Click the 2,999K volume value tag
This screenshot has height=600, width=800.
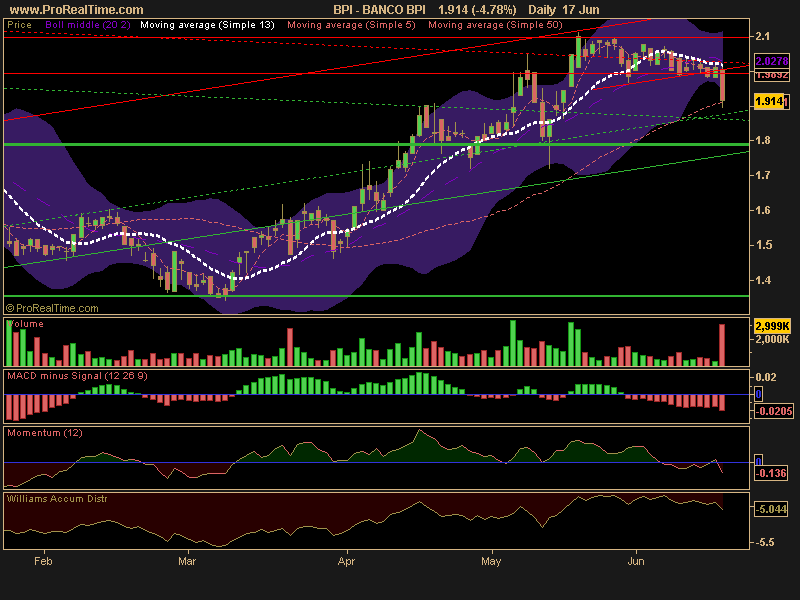pos(772,326)
